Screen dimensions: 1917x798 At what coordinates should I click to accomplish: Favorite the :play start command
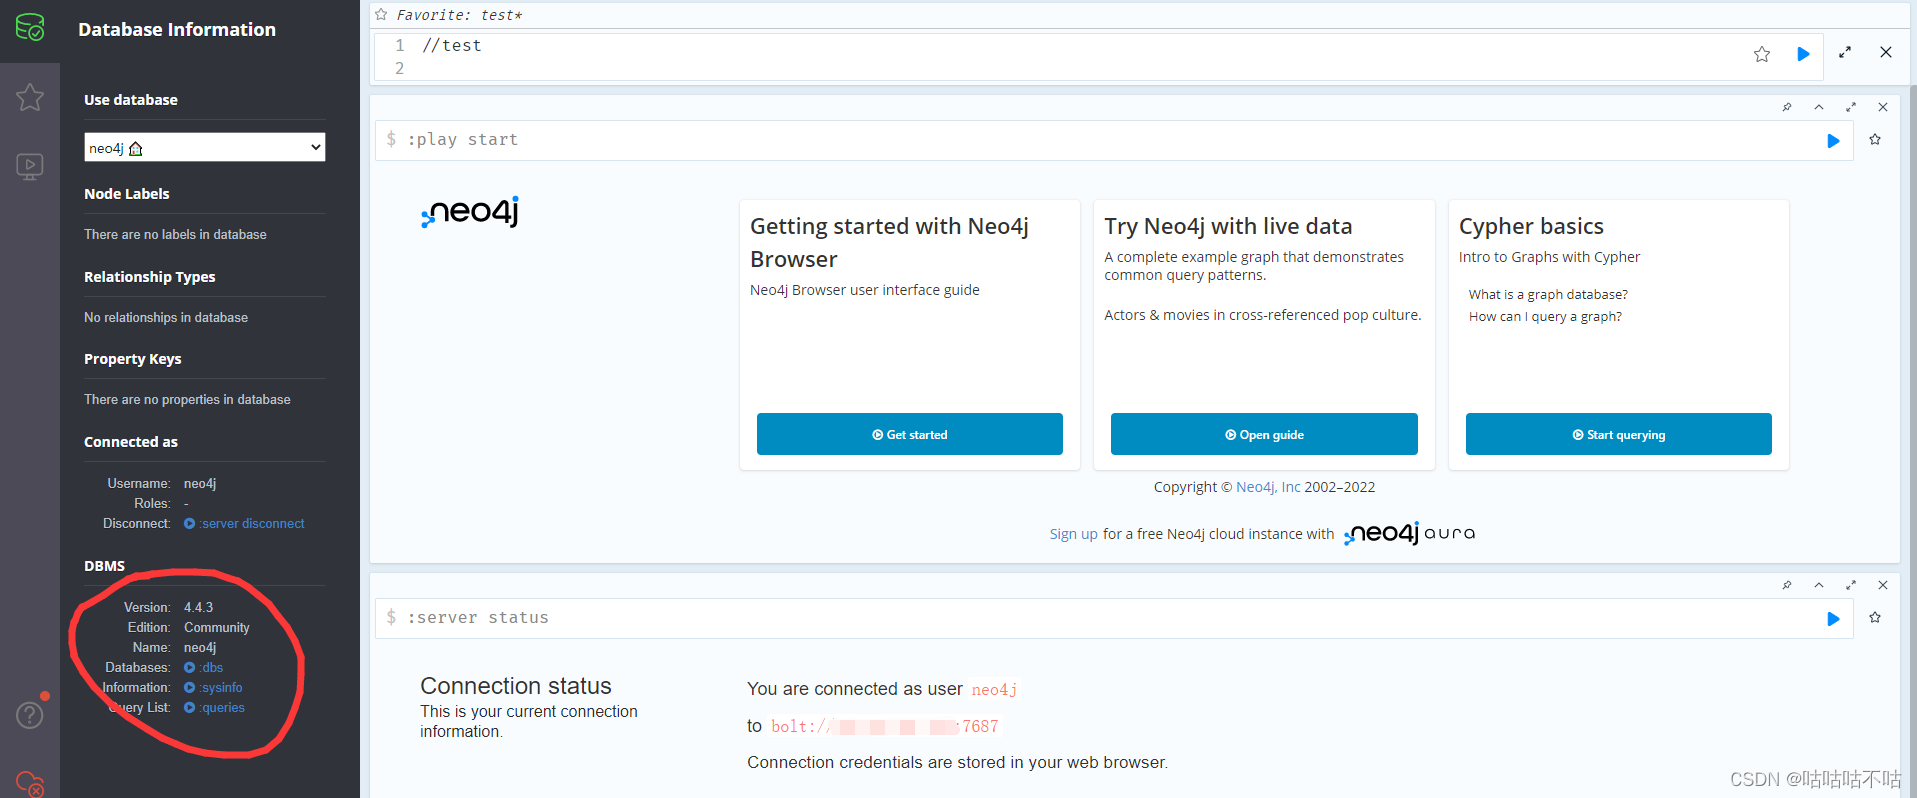1875,140
